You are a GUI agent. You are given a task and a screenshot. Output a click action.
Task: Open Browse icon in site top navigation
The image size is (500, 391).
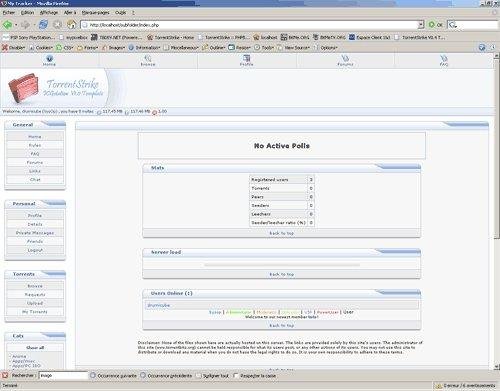pos(148,58)
